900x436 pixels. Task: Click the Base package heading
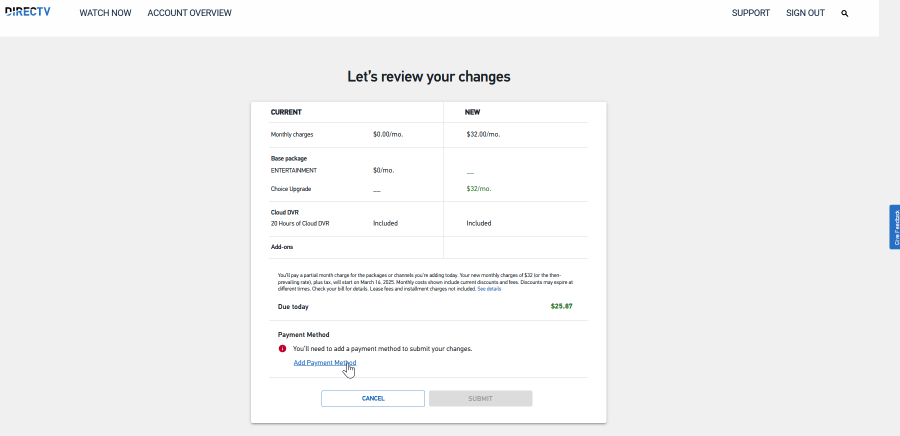tap(289, 158)
